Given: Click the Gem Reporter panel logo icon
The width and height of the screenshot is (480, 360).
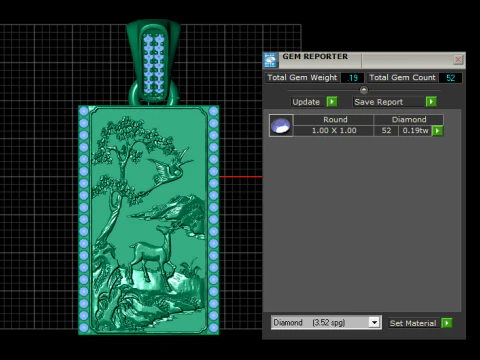Looking at the screenshot, I should 270,60.
